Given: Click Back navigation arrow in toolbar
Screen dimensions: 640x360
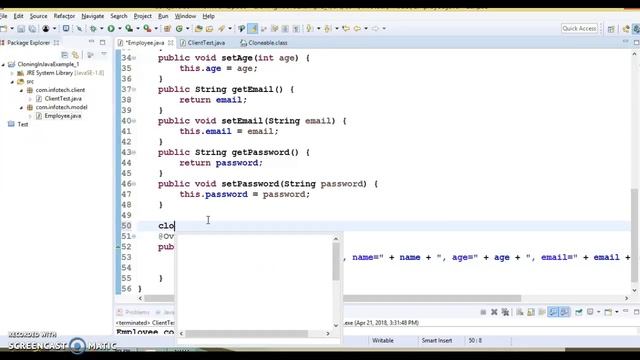Looking at the screenshot, I should point(358,29).
